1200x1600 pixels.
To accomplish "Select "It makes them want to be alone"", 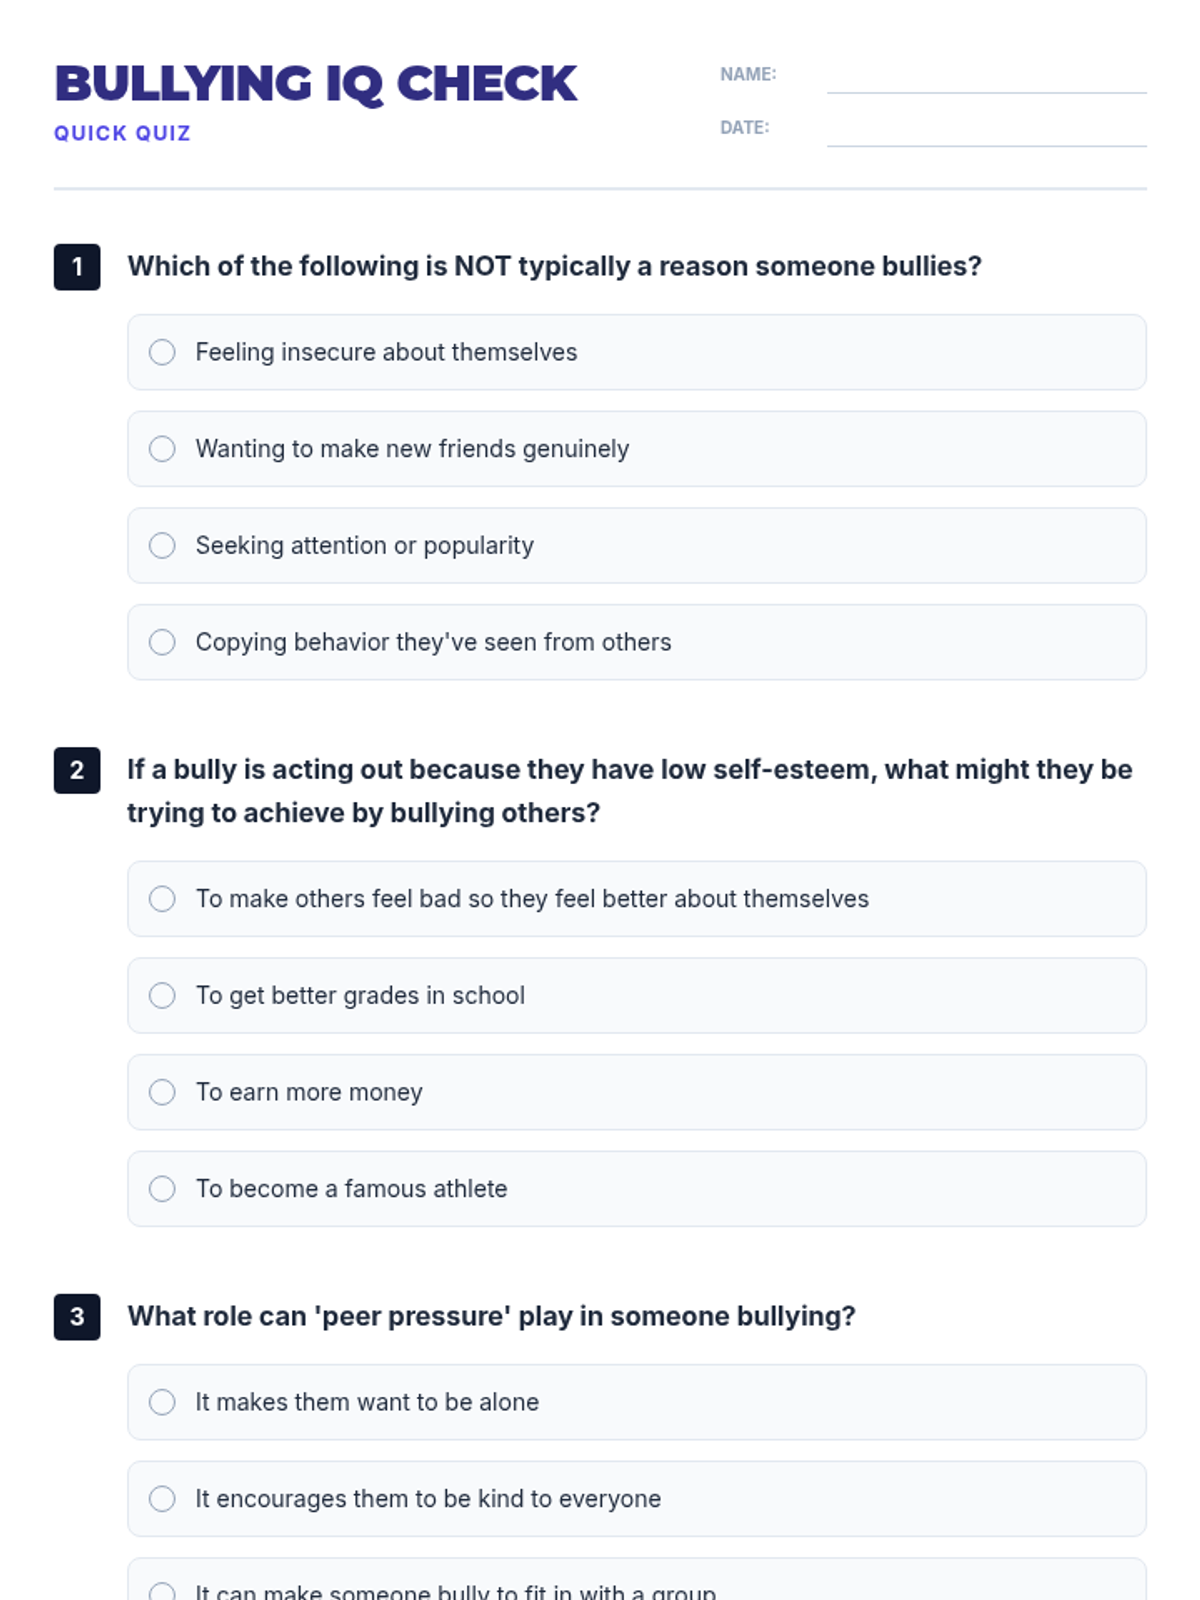I will 162,1402.
